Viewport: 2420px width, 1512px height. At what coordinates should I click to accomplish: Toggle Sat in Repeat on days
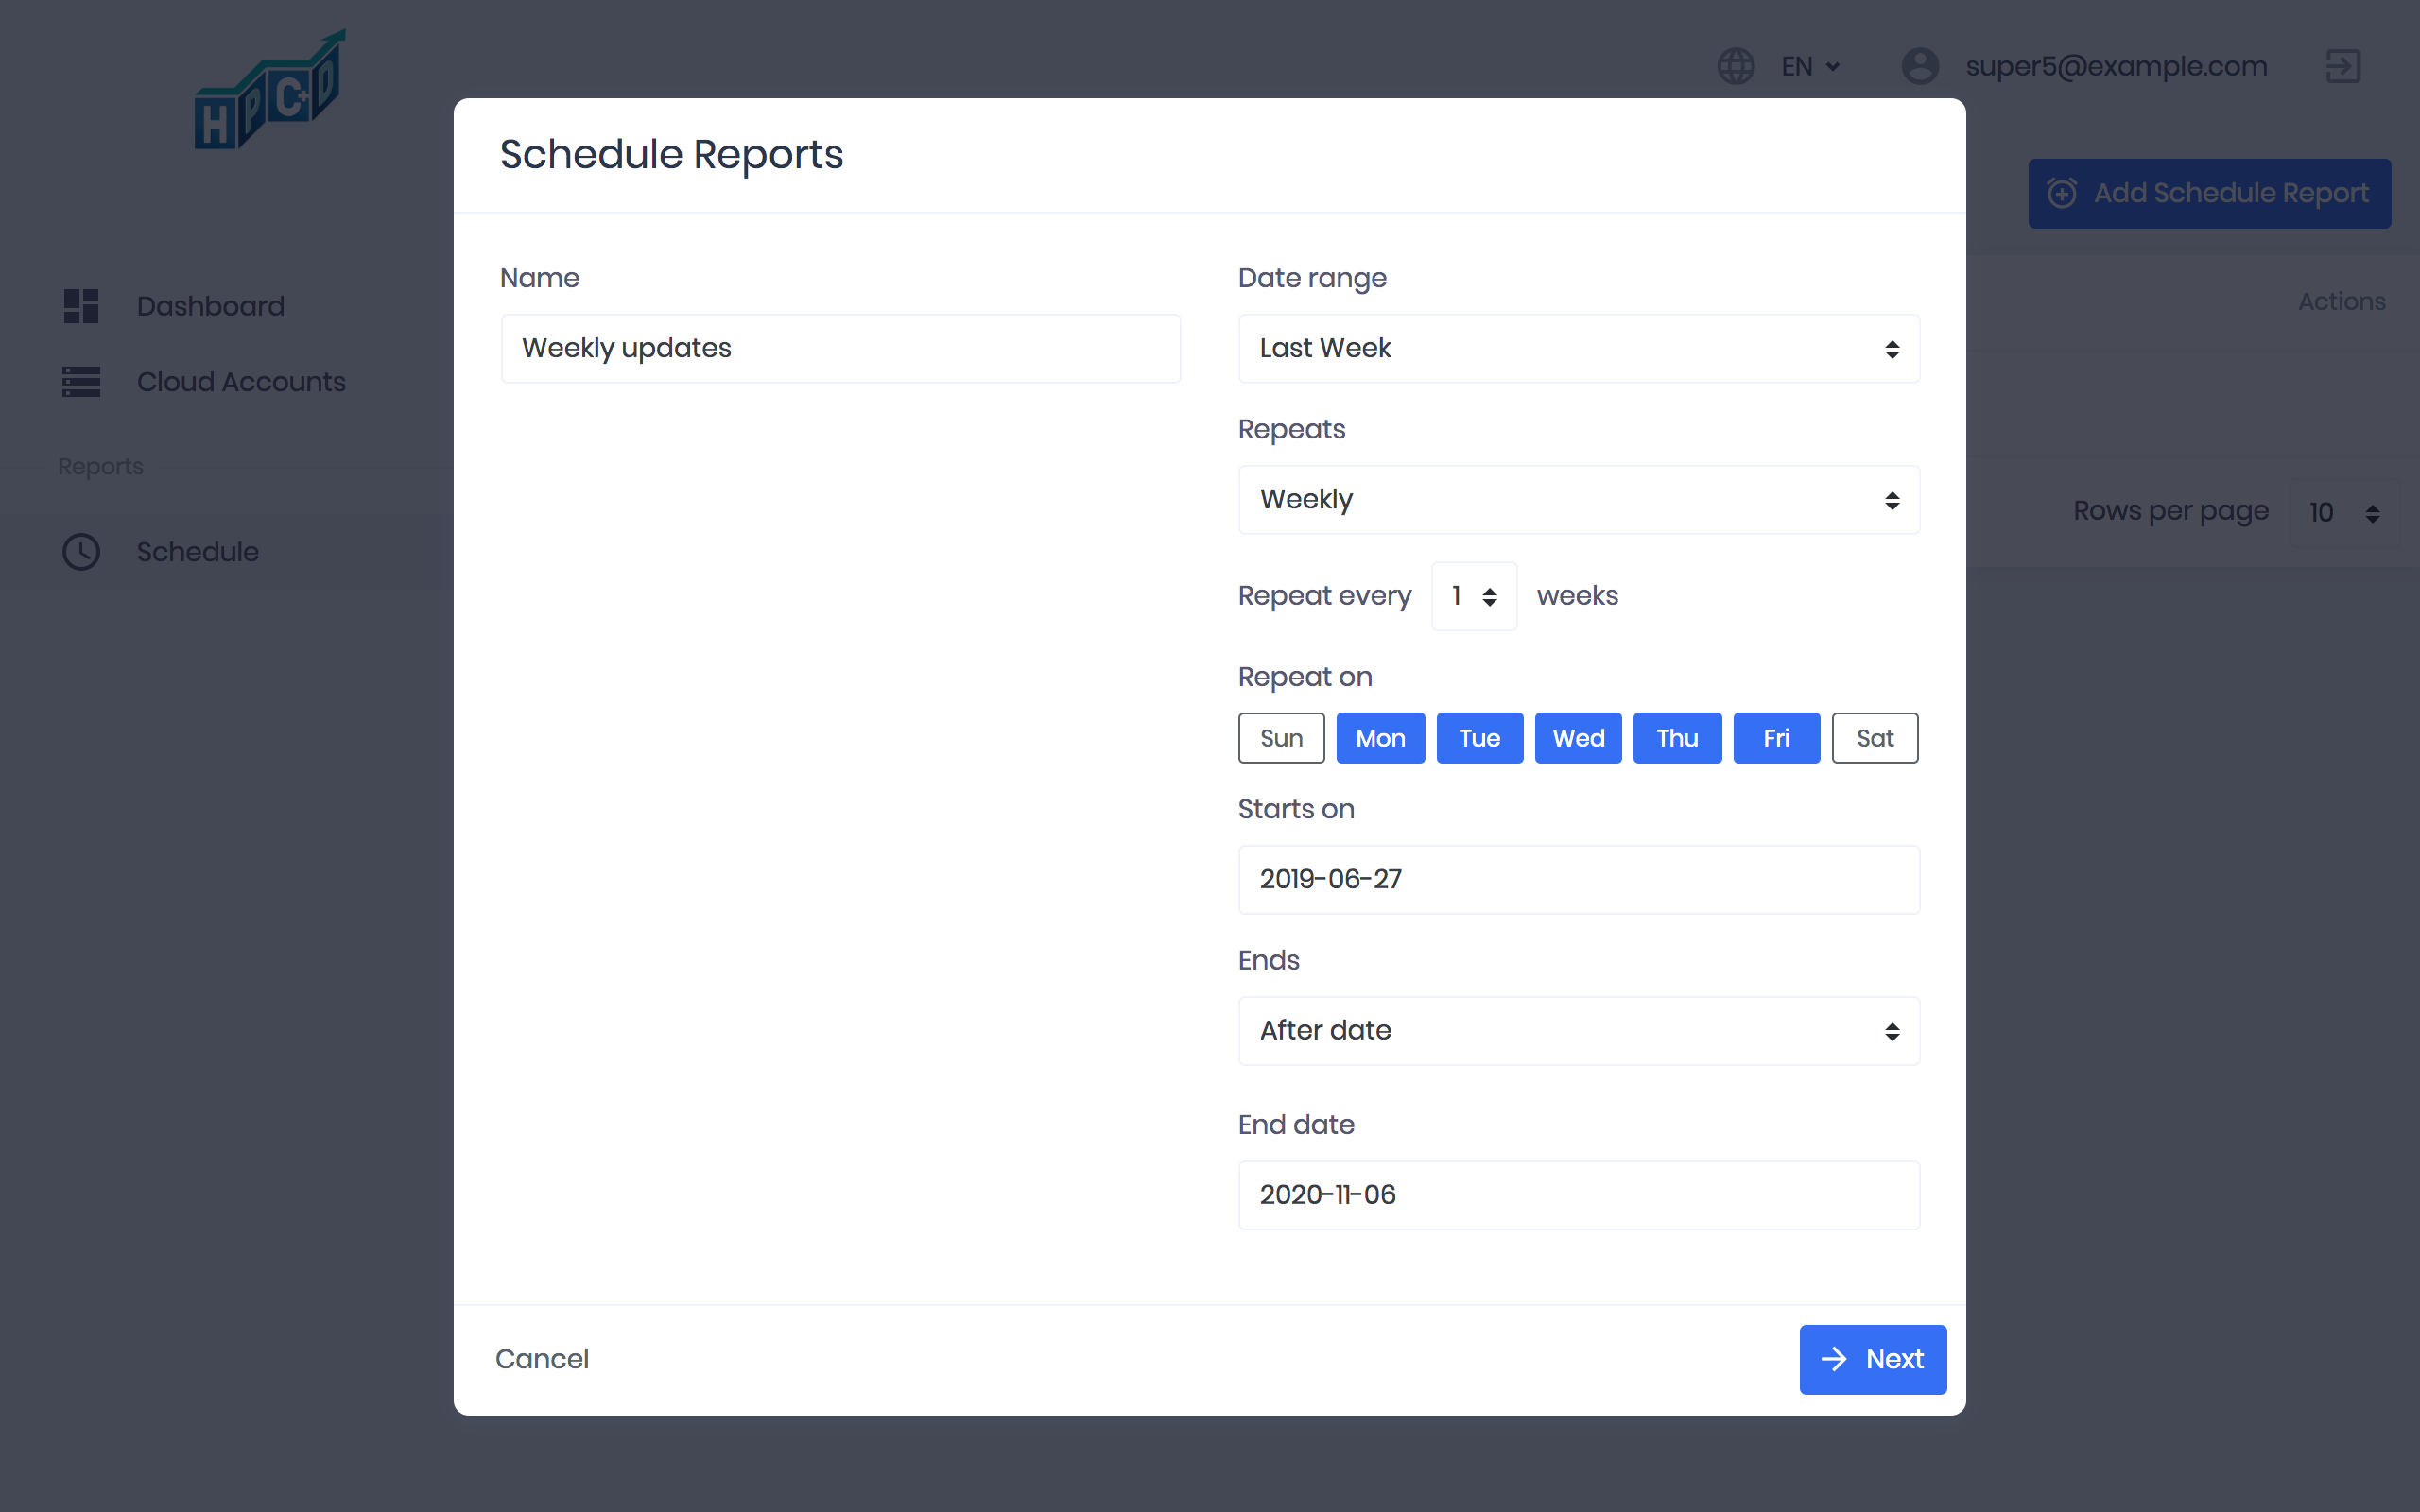(x=1874, y=738)
